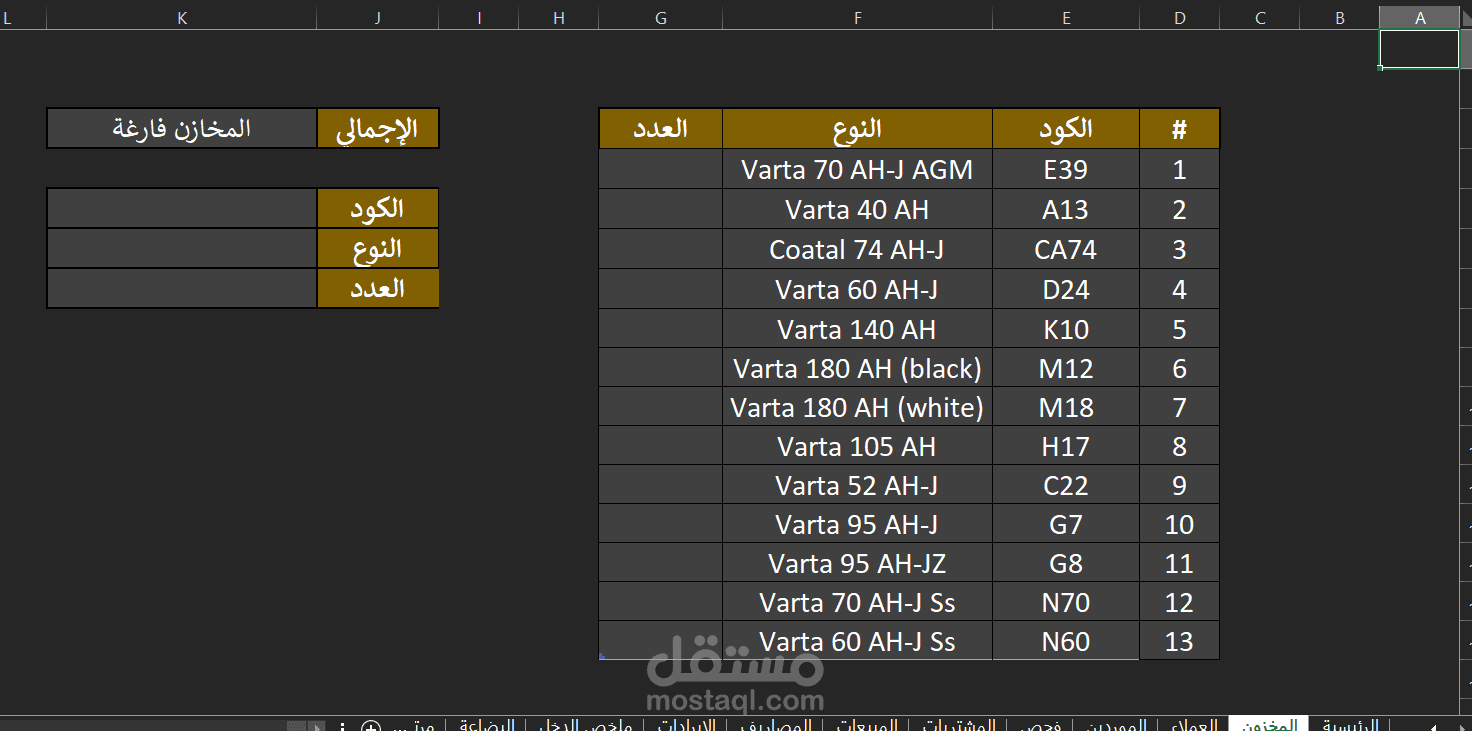Image resolution: width=1472 pixels, height=731 pixels.
Task: Click the الإجمالي label cell
Action: pos(378,129)
